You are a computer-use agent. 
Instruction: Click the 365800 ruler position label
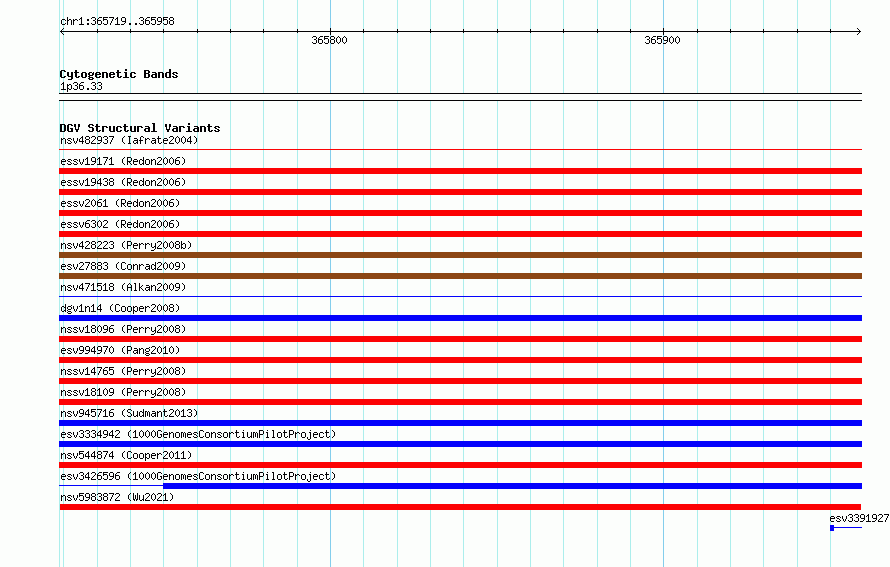329,40
